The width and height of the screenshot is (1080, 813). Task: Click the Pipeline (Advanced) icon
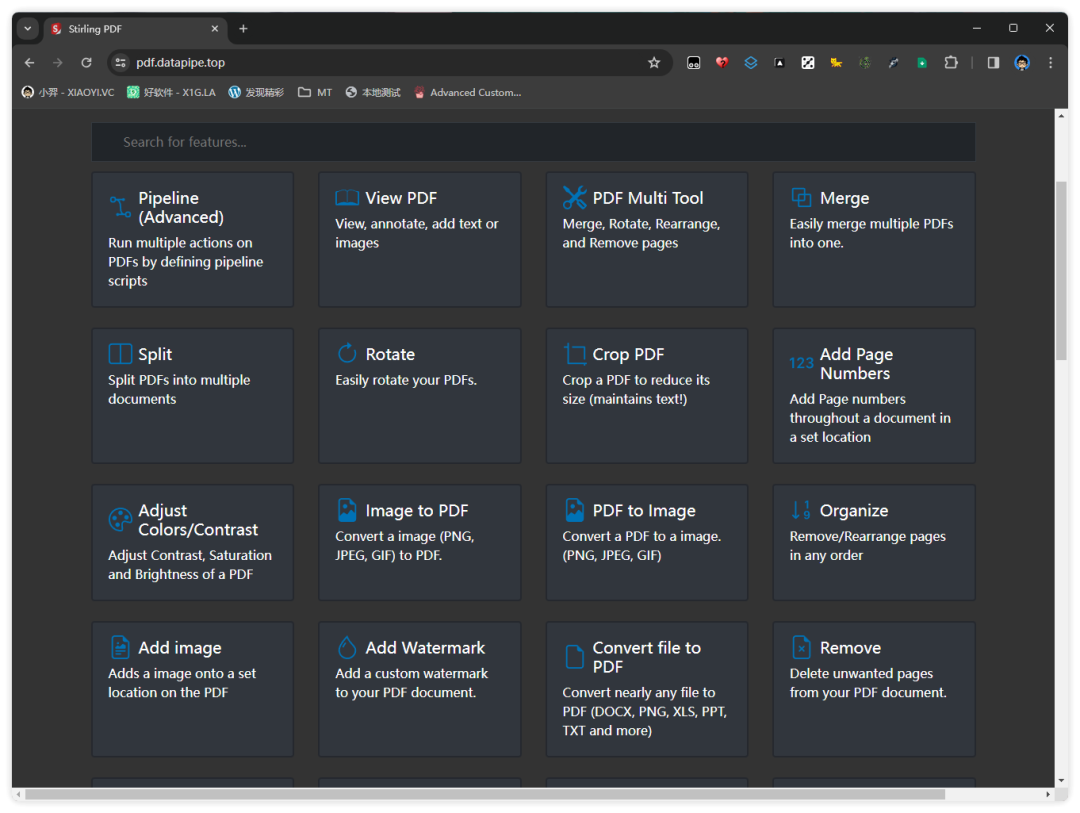coord(120,207)
